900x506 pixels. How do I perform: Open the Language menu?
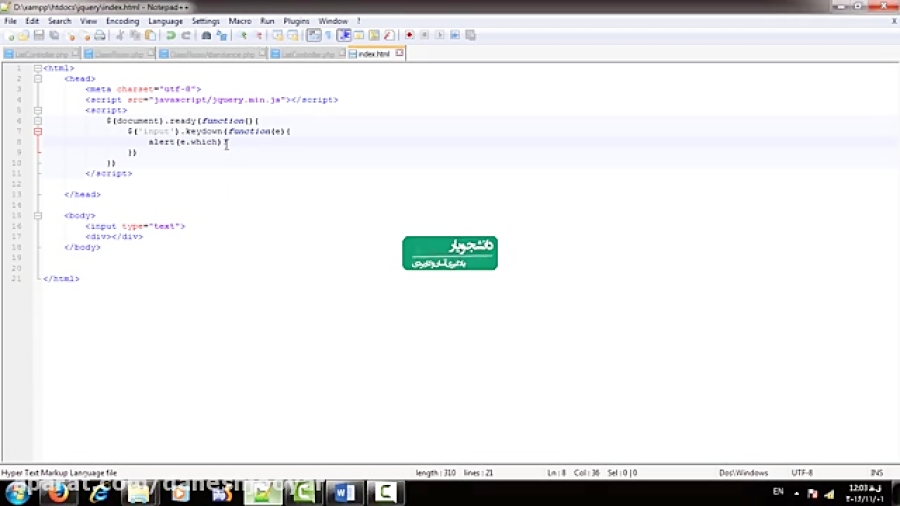[x=165, y=21]
